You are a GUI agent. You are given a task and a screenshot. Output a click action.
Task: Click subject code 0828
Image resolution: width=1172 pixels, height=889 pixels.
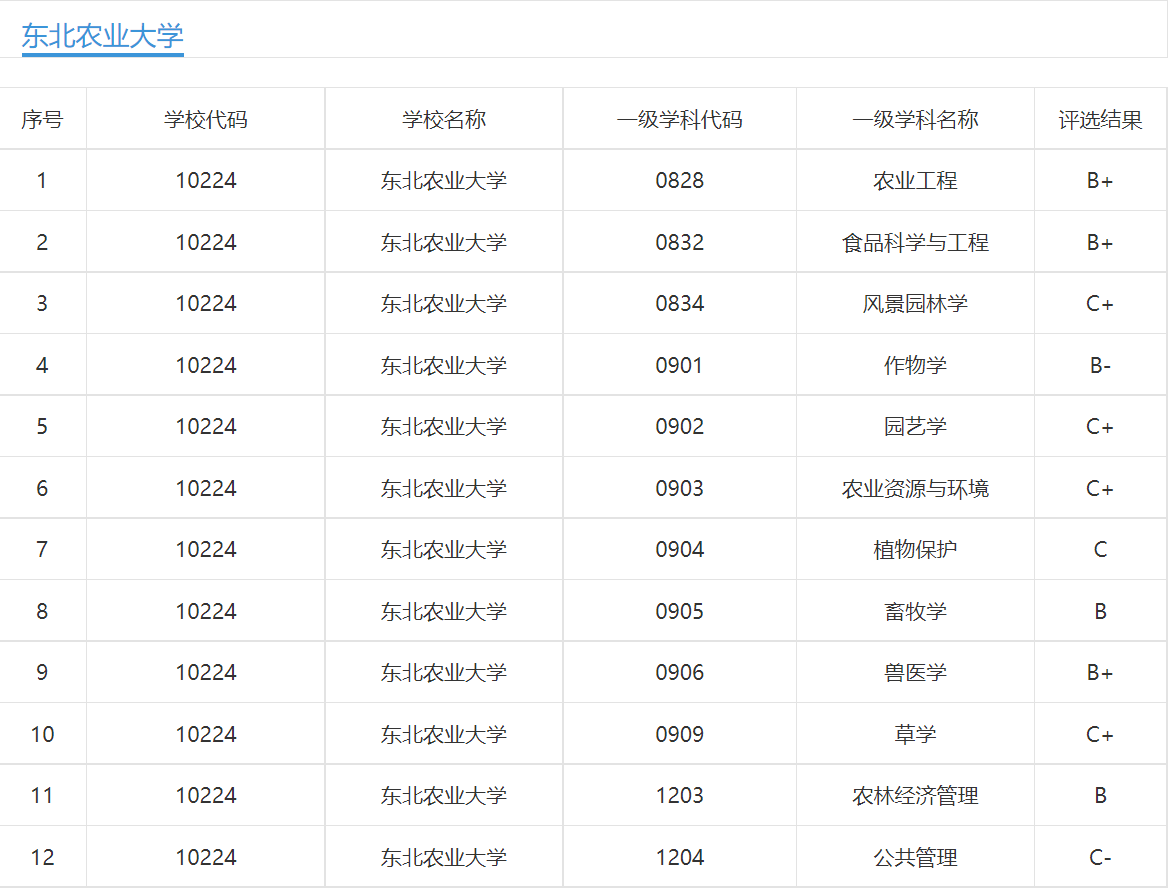(x=679, y=181)
